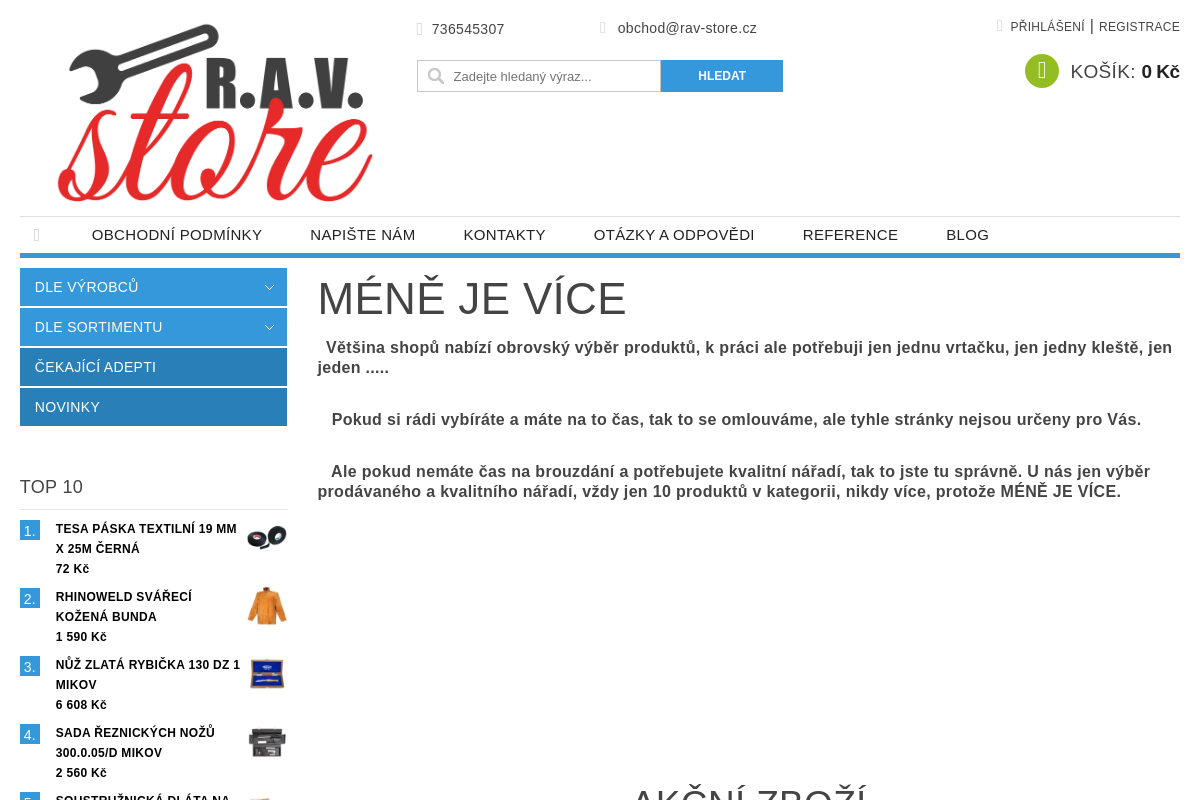
Task: Open Novinky sidebar category
Action: point(153,407)
